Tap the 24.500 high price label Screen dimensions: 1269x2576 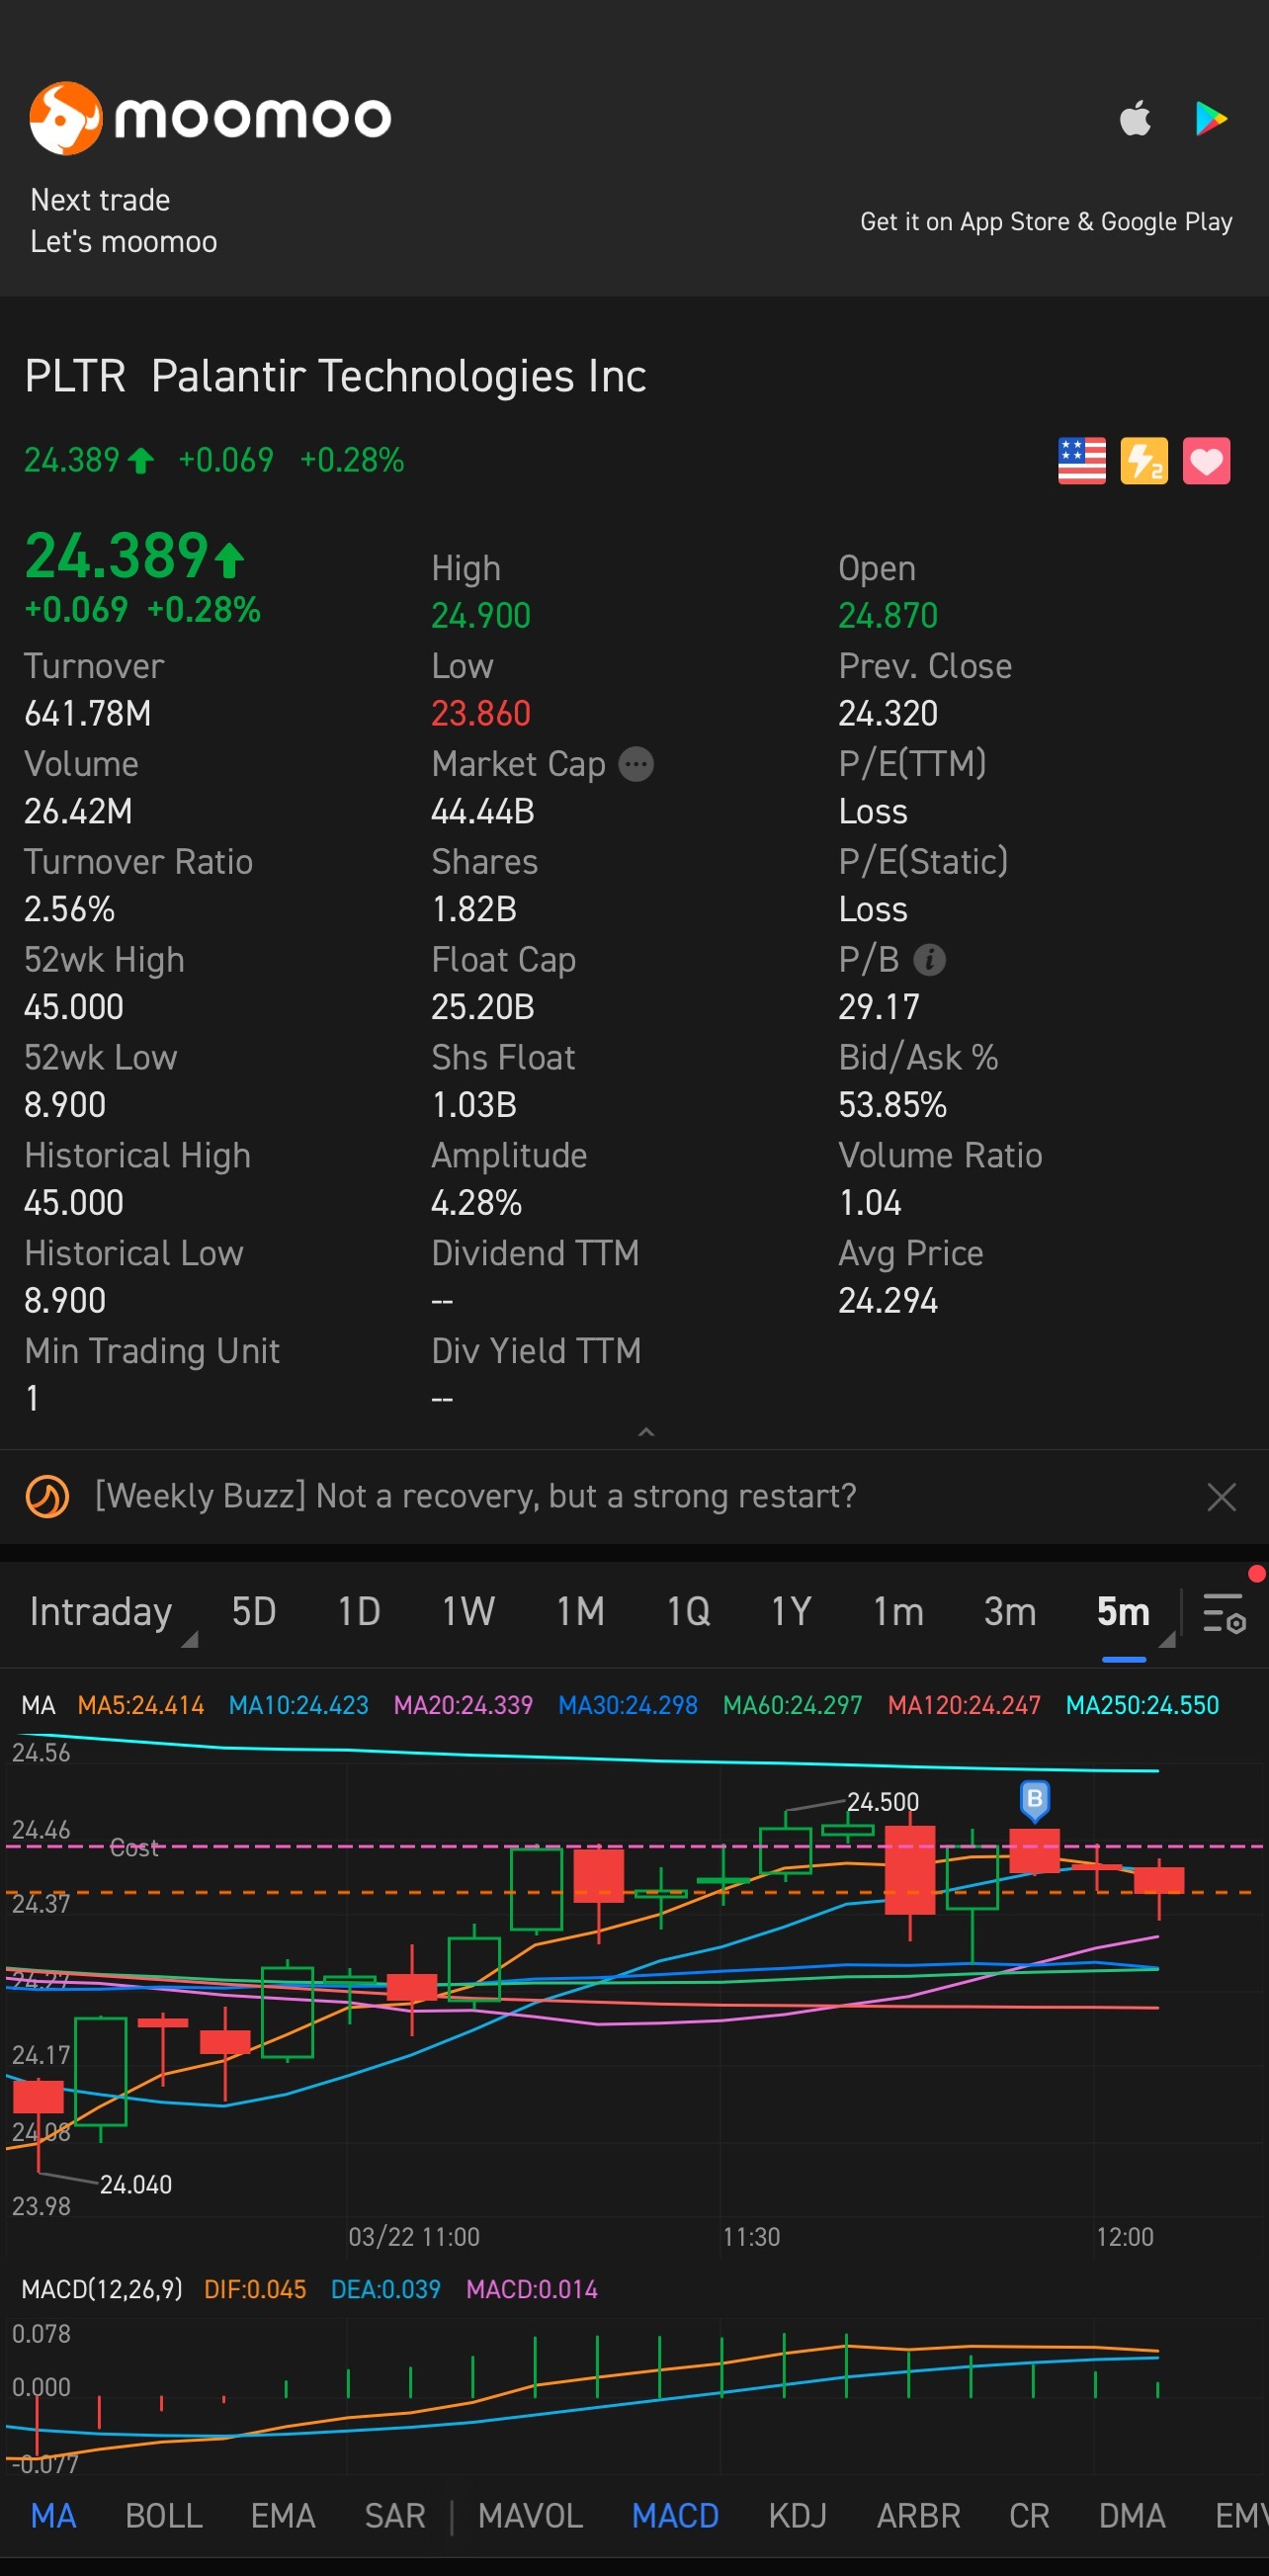[882, 1802]
